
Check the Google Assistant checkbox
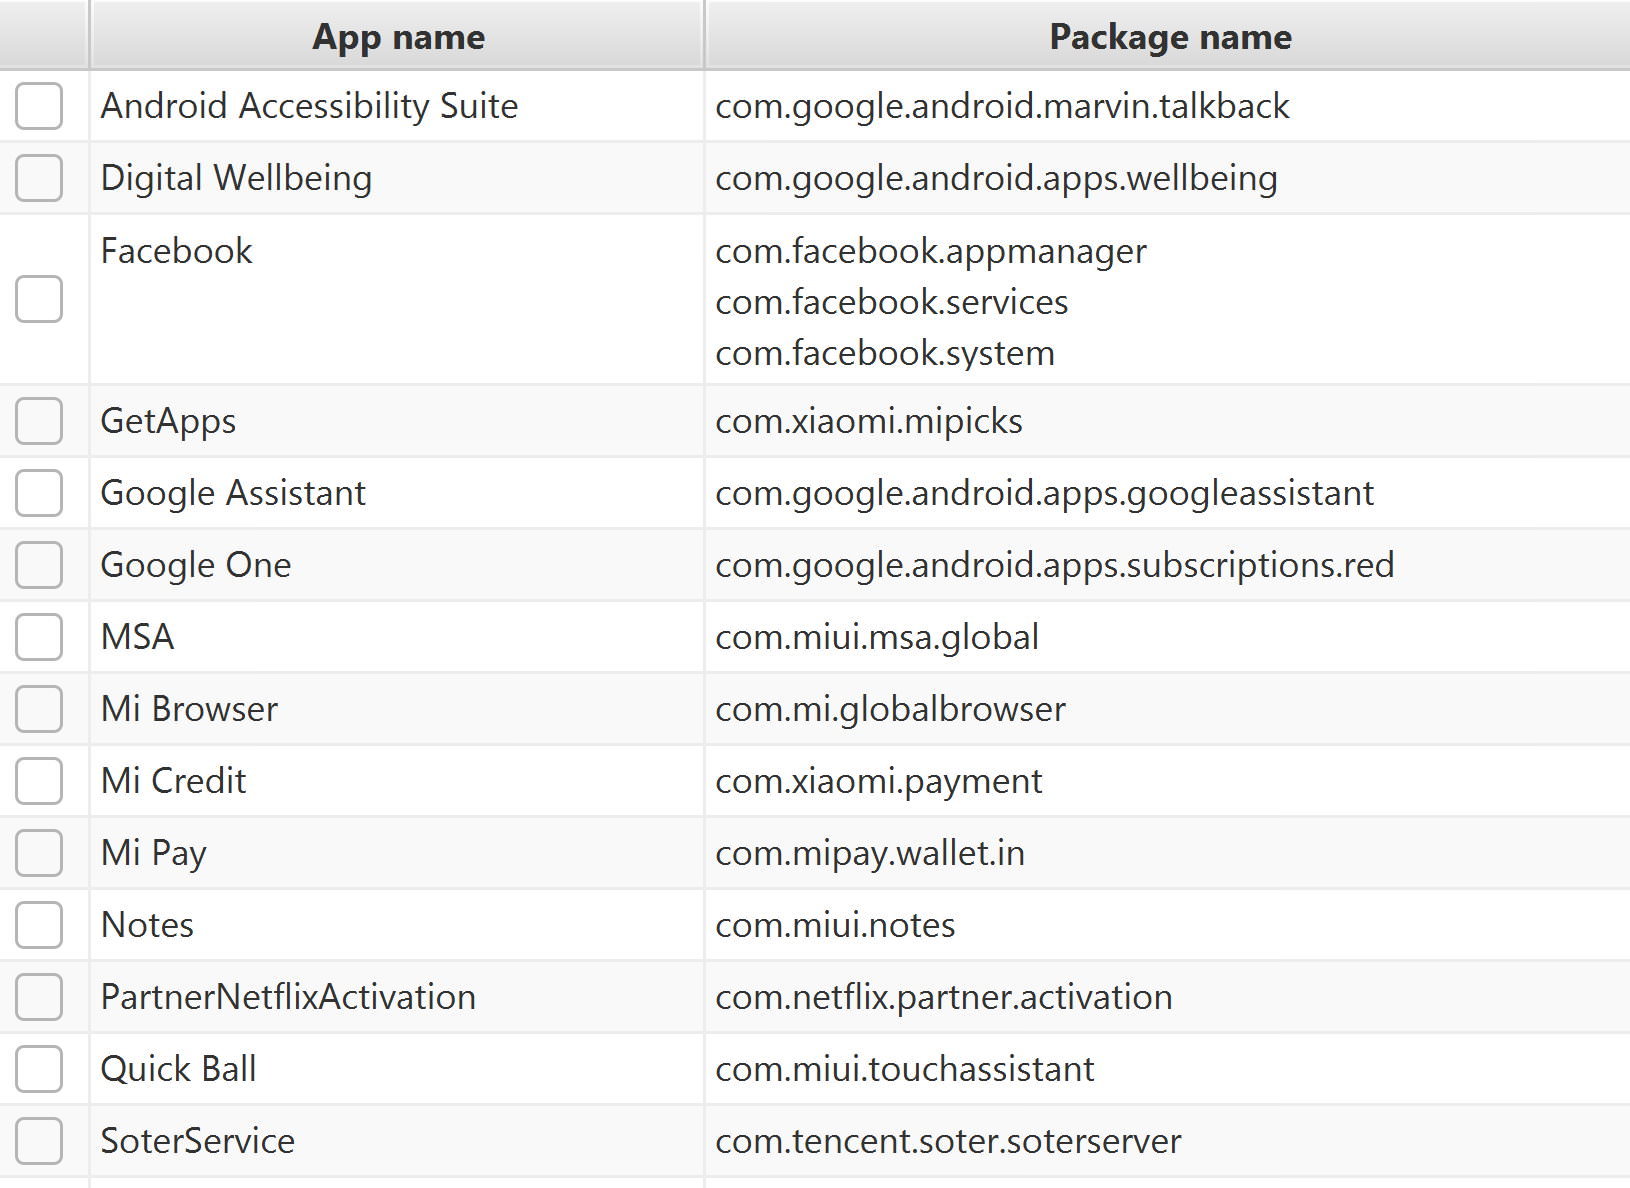coord(39,493)
